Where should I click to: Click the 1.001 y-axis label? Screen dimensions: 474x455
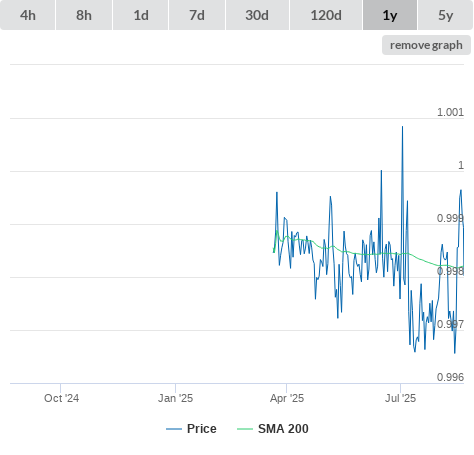point(450,112)
